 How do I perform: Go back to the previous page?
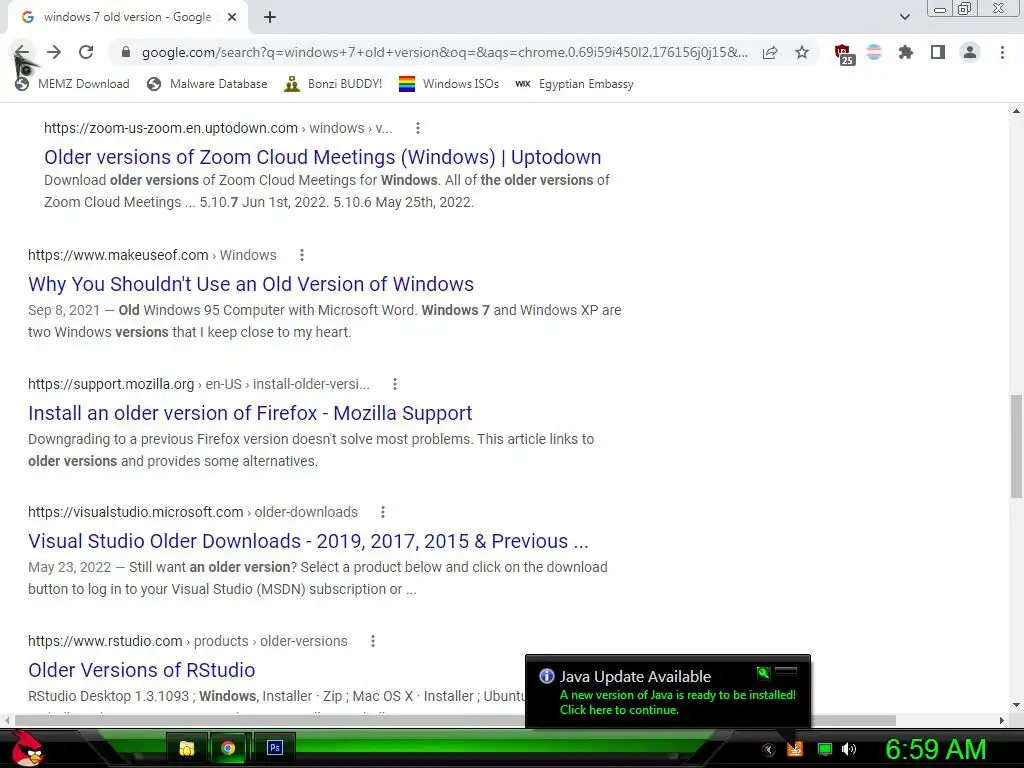coord(22,52)
